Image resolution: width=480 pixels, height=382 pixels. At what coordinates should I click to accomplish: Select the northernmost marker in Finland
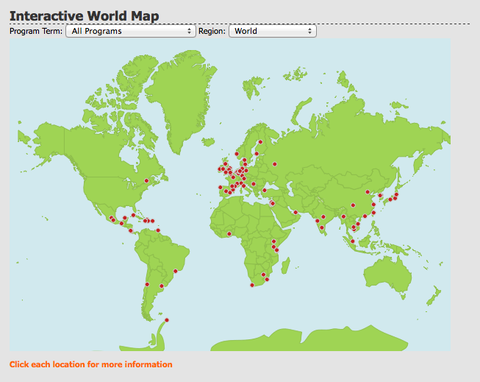tap(260, 142)
